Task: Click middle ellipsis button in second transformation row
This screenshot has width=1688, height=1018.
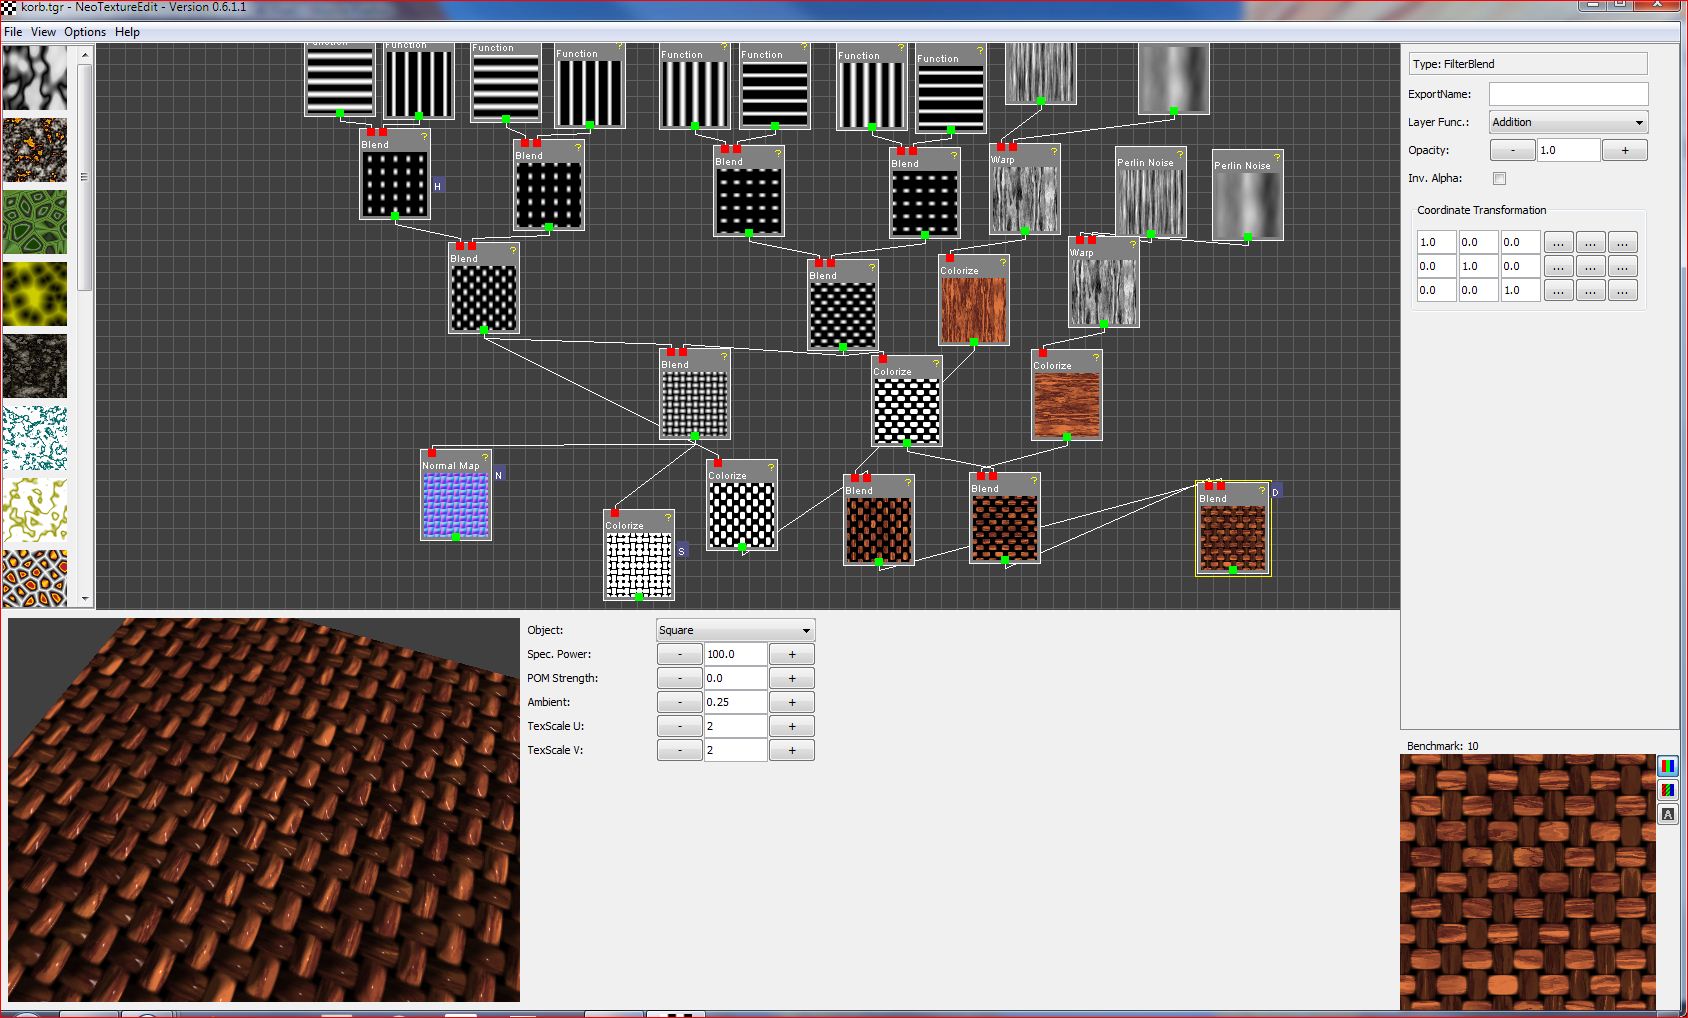Action: point(1590,266)
